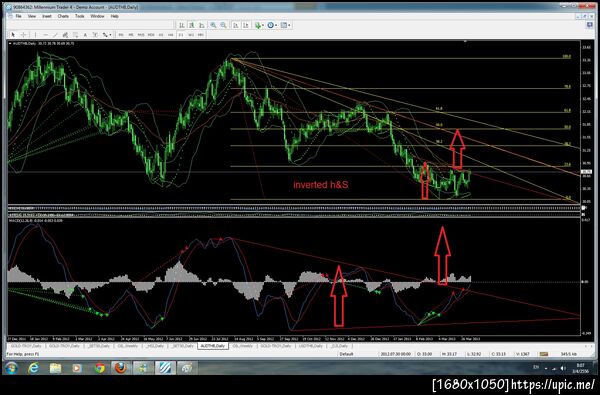Image resolution: width=600 pixels, height=395 pixels.
Task: Launch Internet Explorer from taskbar
Action: pos(34,368)
